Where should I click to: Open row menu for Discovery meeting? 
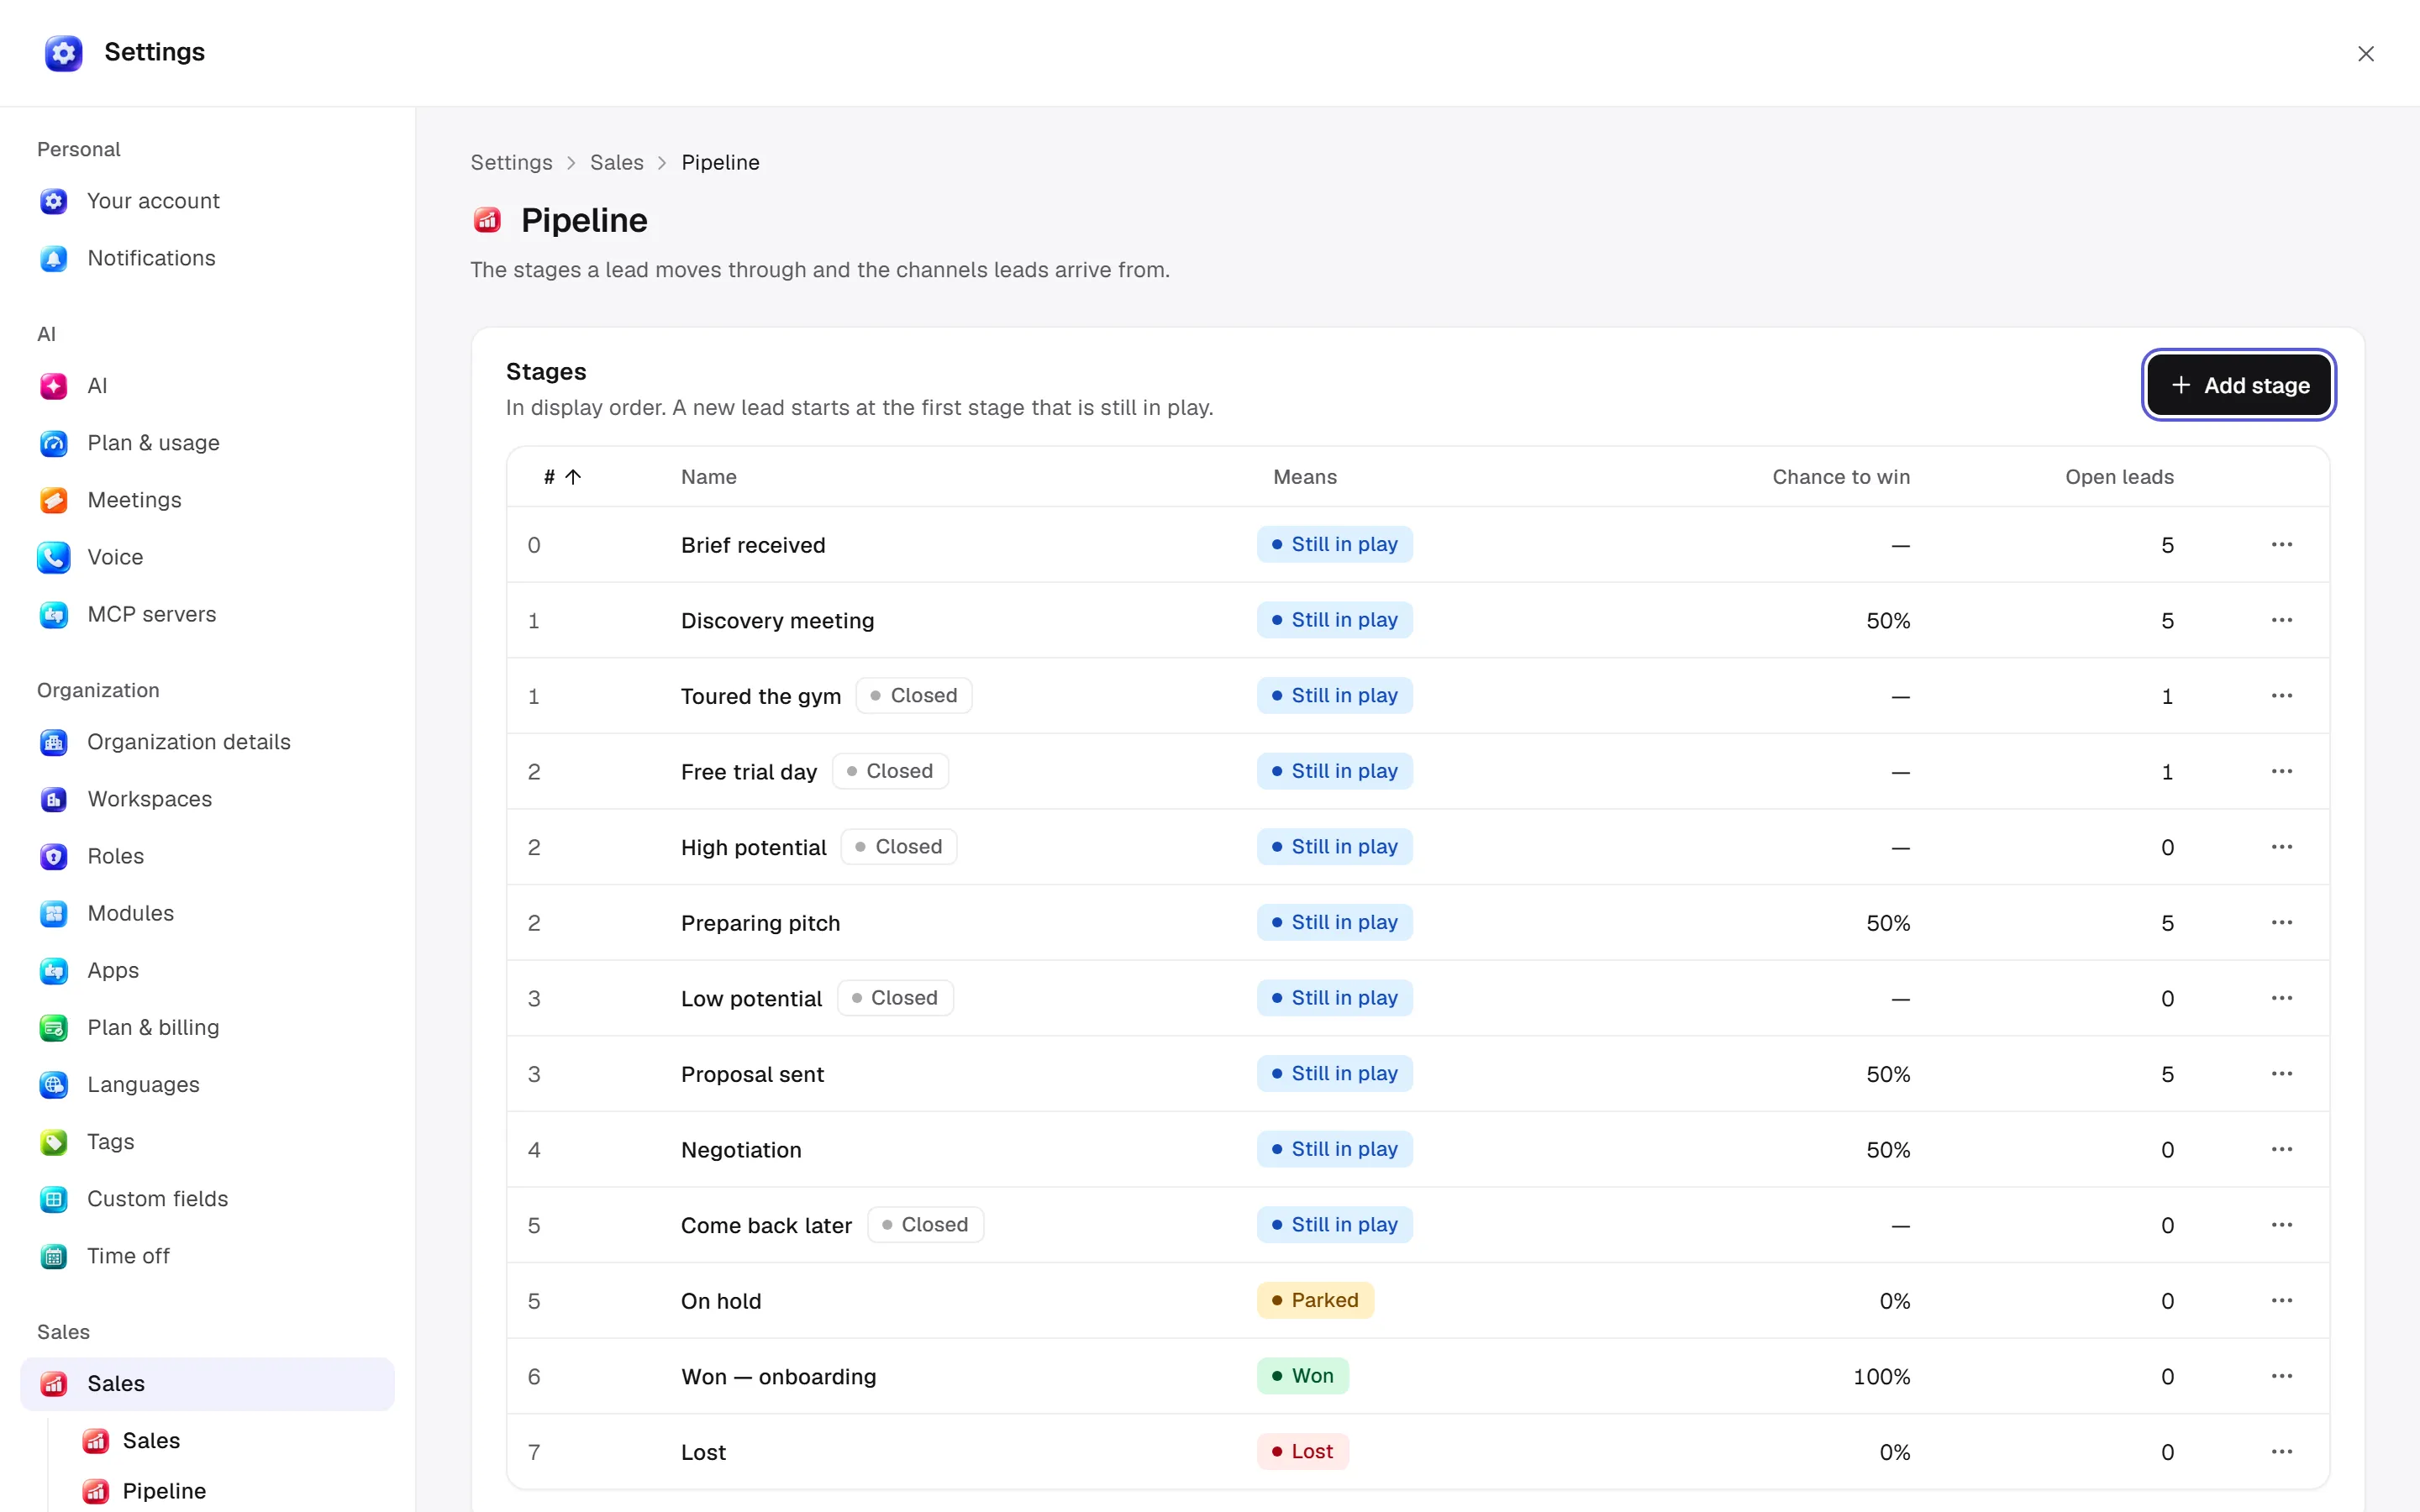pyautogui.click(x=2281, y=620)
